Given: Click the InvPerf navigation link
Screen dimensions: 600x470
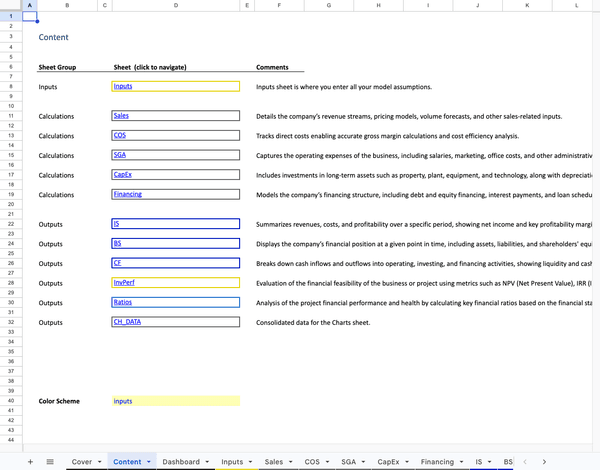Looking at the screenshot, I should pyautogui.click(x=125, y=283).
